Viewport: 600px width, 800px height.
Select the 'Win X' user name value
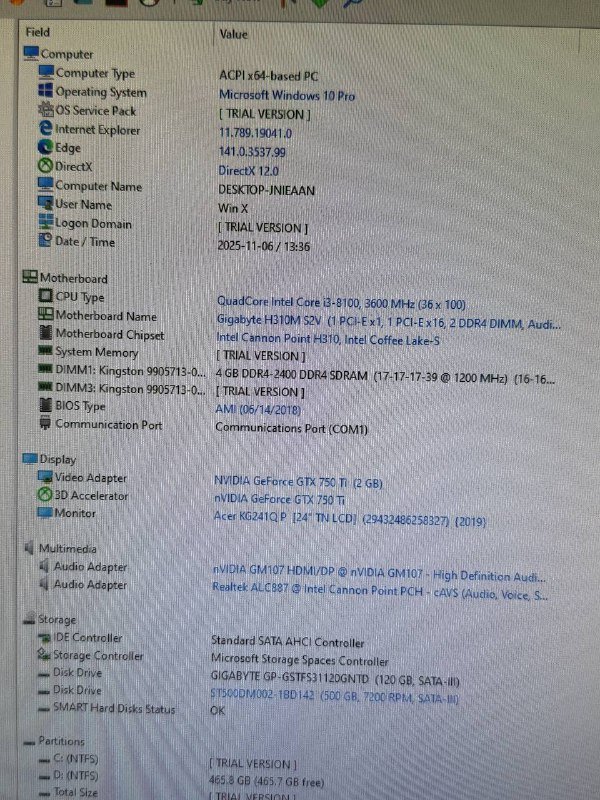[233, 209]
